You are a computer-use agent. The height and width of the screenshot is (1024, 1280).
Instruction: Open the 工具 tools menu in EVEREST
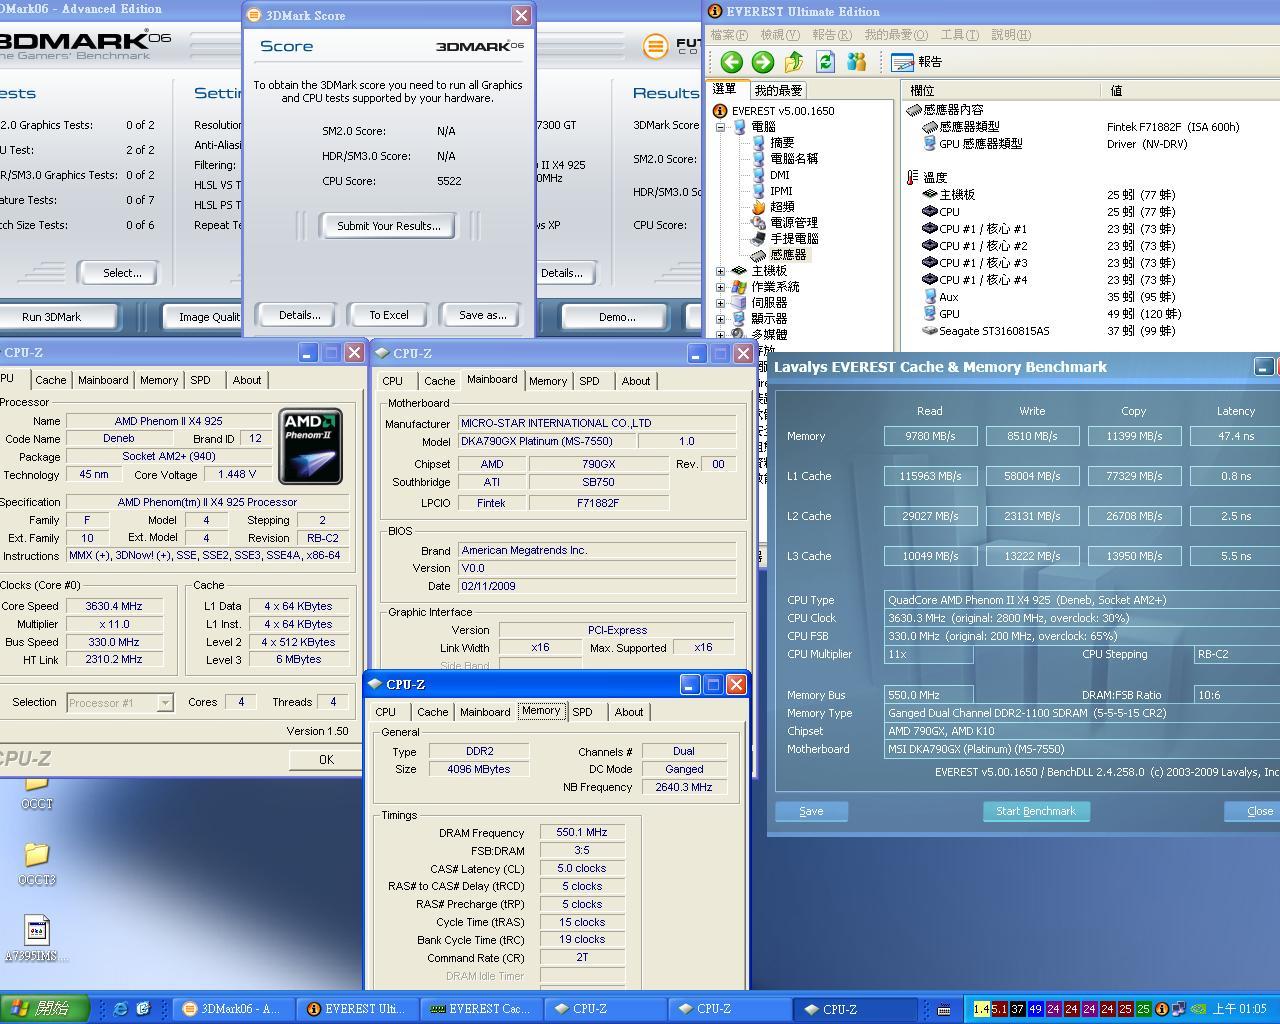tap(959, 35)
